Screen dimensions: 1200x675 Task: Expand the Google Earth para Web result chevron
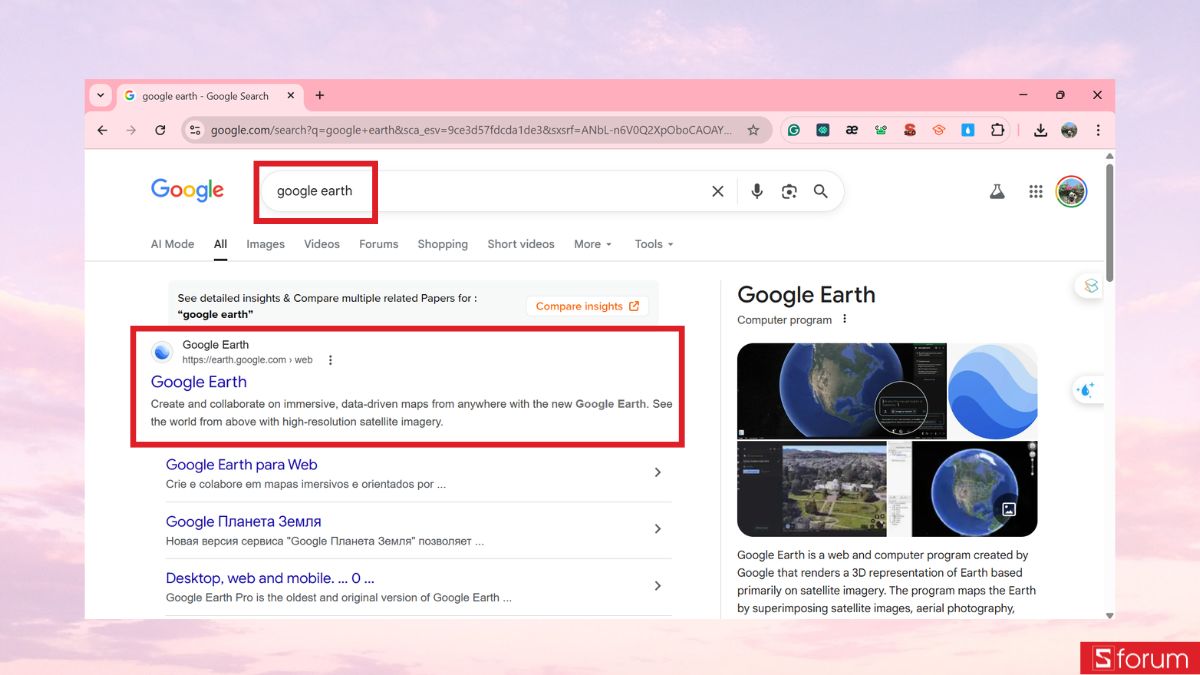[x=658, y=471]
